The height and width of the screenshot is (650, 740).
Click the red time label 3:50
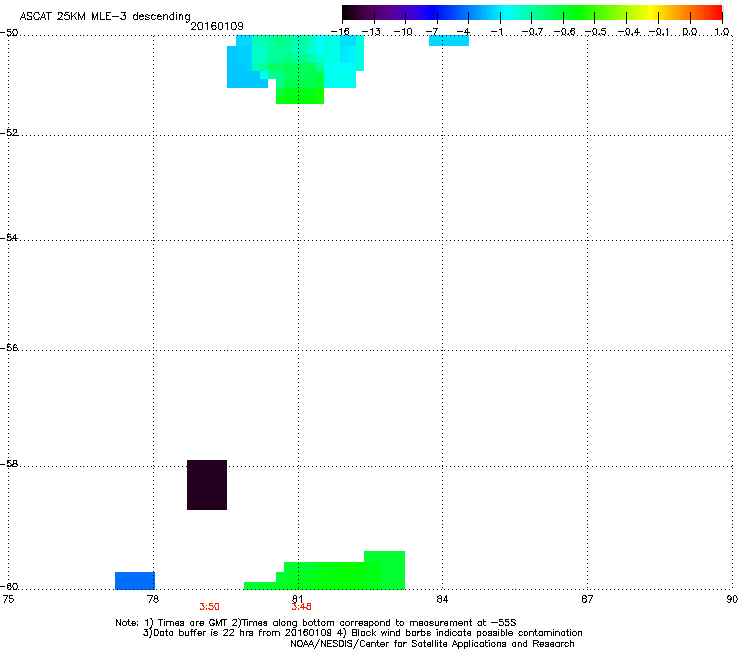click(209, 607)
